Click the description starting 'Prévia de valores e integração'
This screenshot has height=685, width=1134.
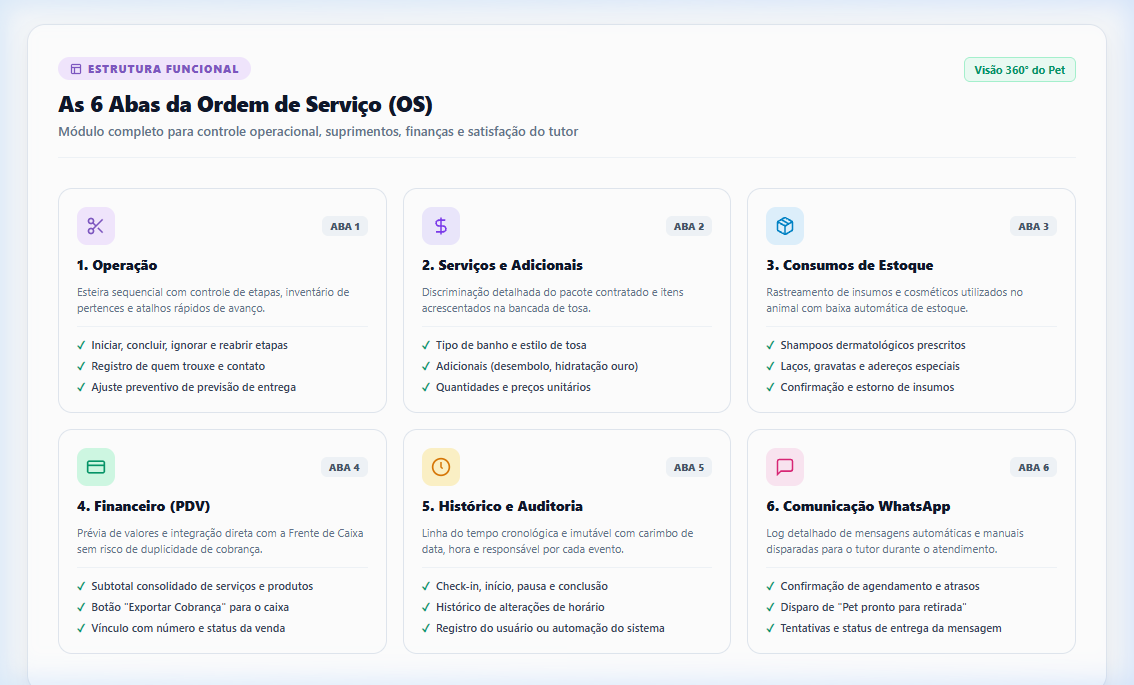[x=221, y=541]
